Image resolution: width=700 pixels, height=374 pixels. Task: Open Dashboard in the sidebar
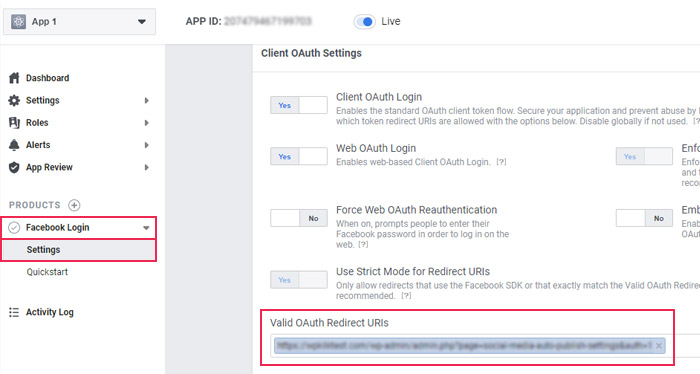[x=47, y=78]
